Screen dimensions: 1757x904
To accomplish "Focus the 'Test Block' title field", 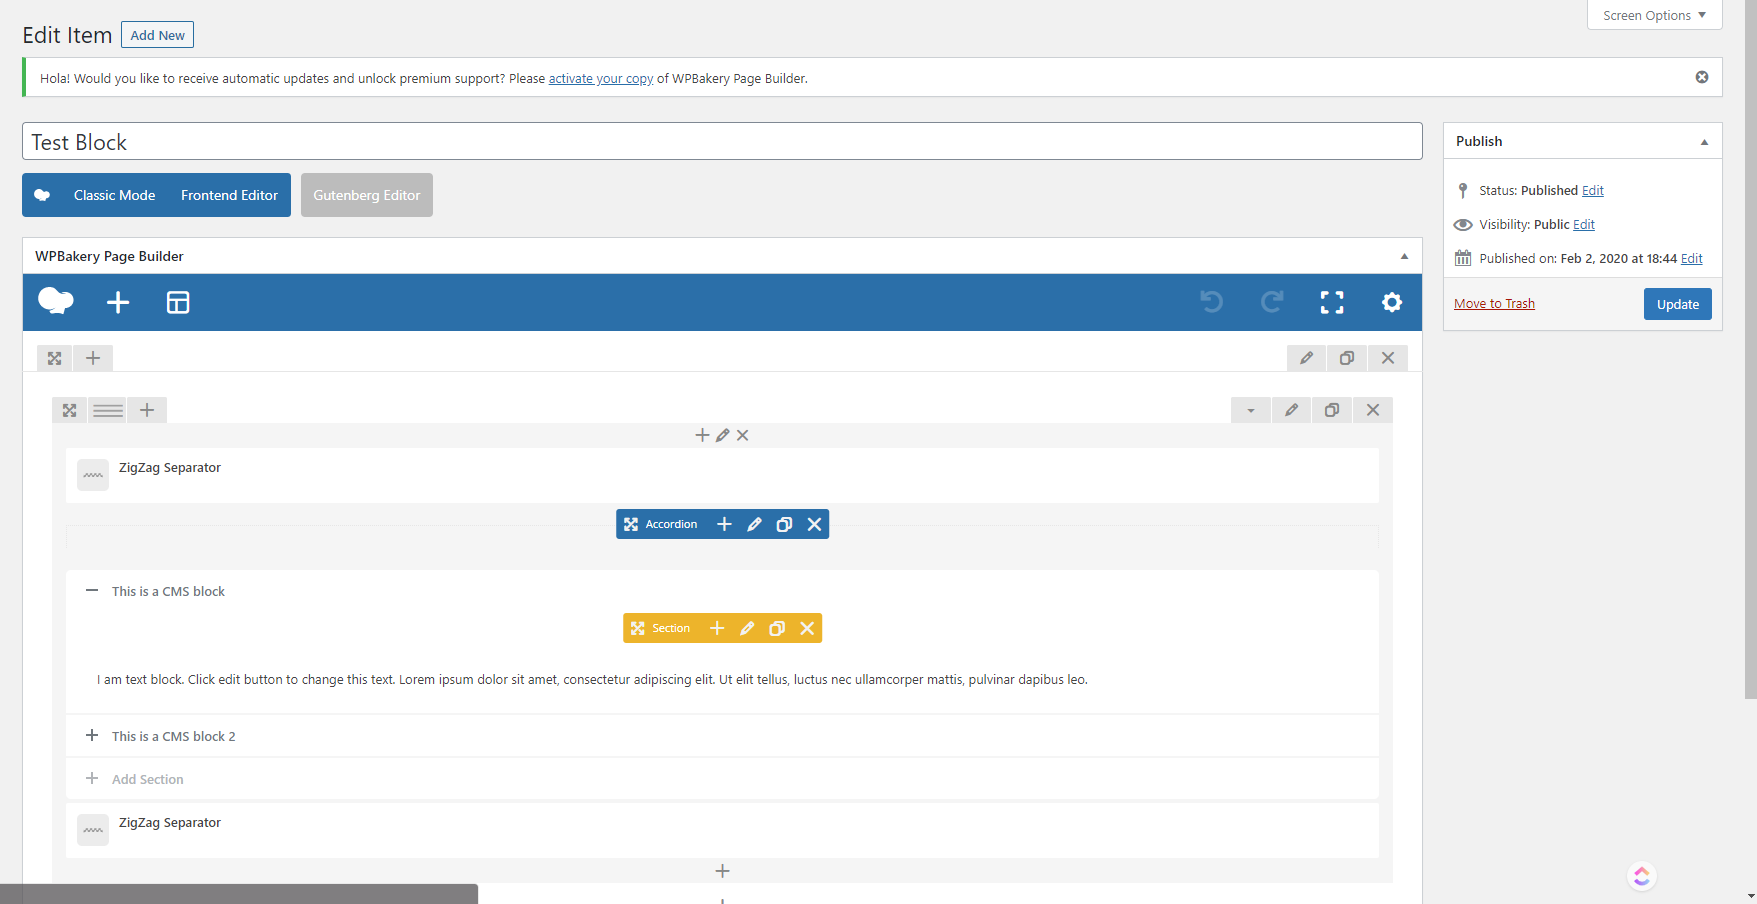I will [x=722, y=141].
